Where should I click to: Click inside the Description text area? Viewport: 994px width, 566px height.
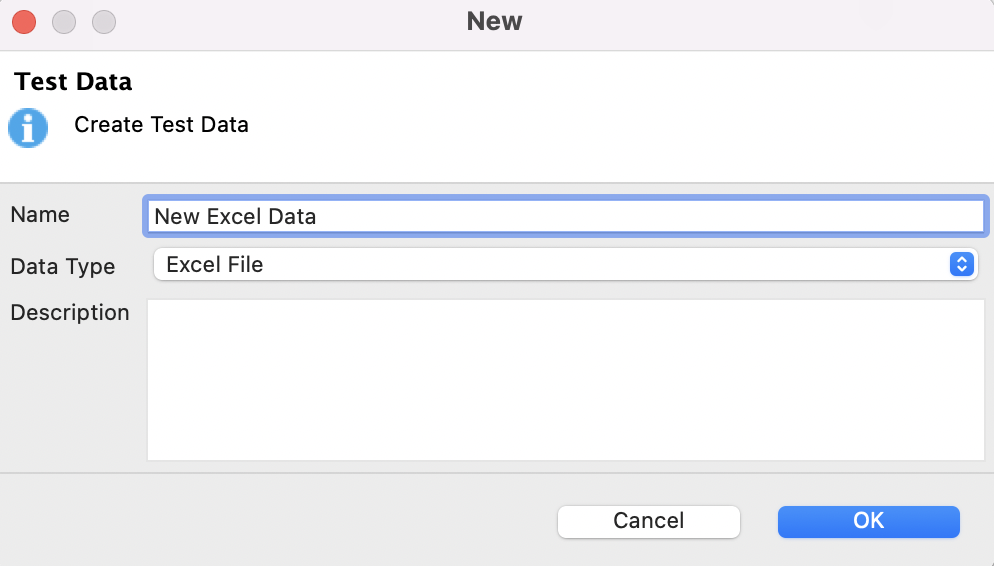point(565,380)
